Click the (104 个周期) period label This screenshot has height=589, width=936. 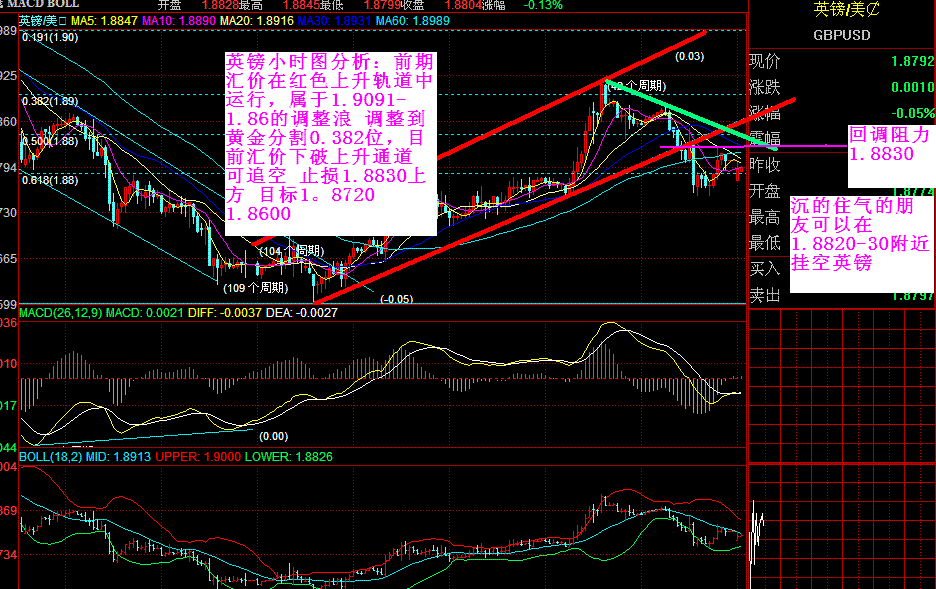(x=291, y=251)
